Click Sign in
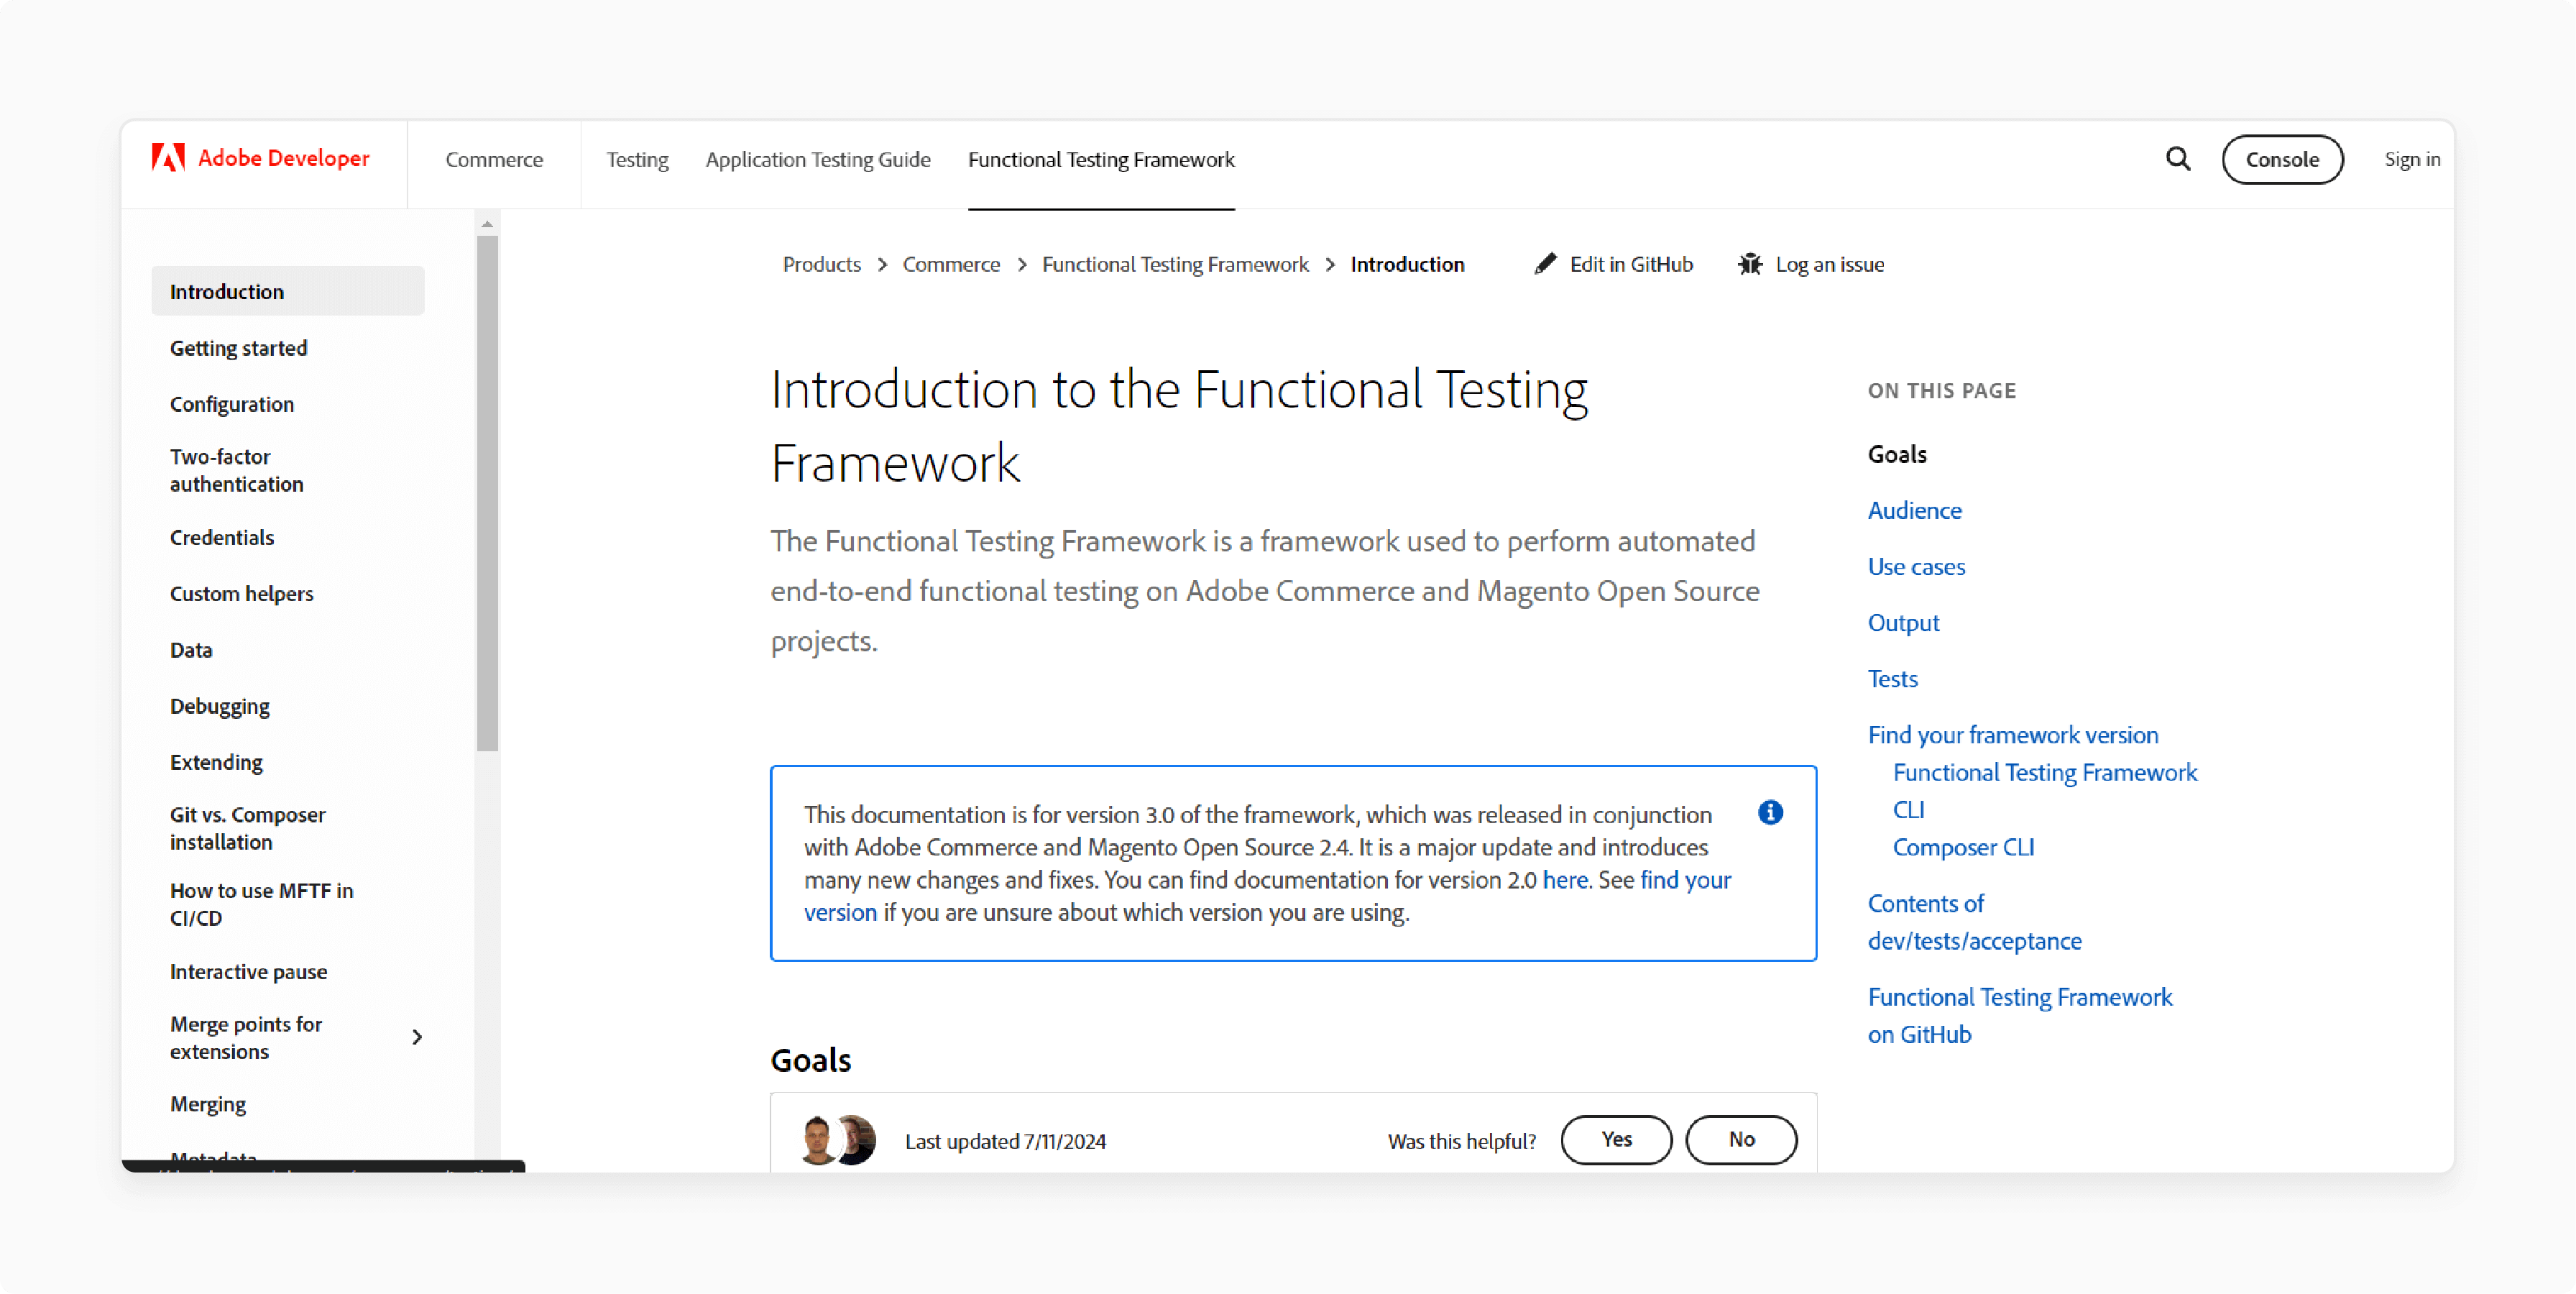 point(2412,159)
